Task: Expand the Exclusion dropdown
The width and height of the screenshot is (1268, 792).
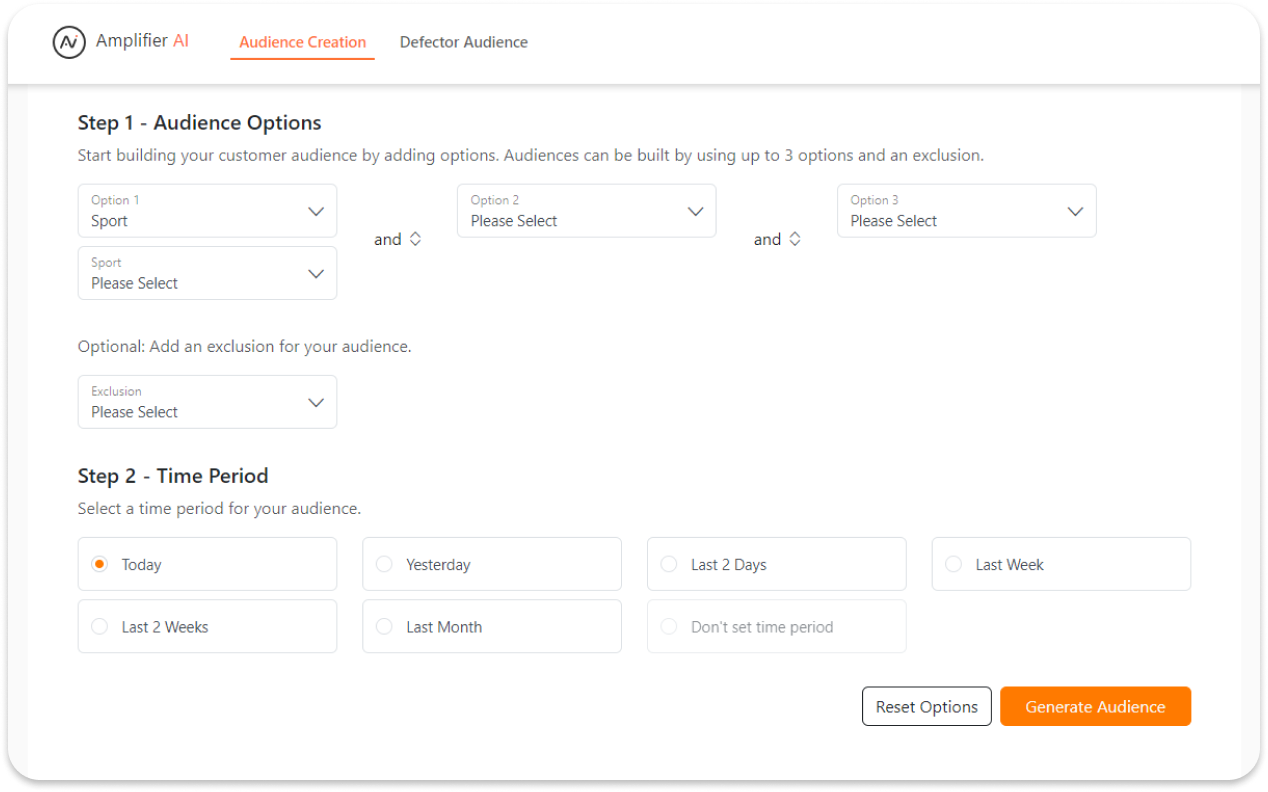Action: pos(207,402)
